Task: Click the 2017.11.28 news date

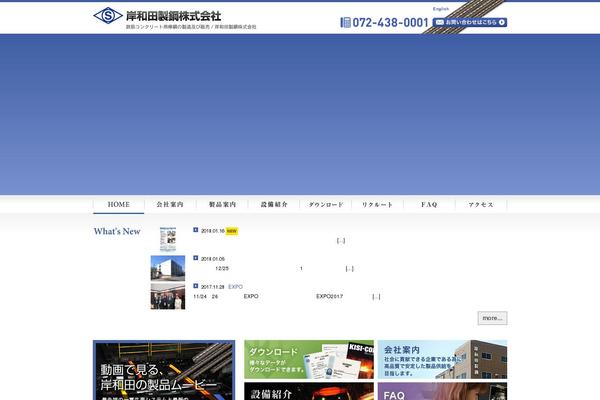Action: pyautogui.click(x=213, y=287)
